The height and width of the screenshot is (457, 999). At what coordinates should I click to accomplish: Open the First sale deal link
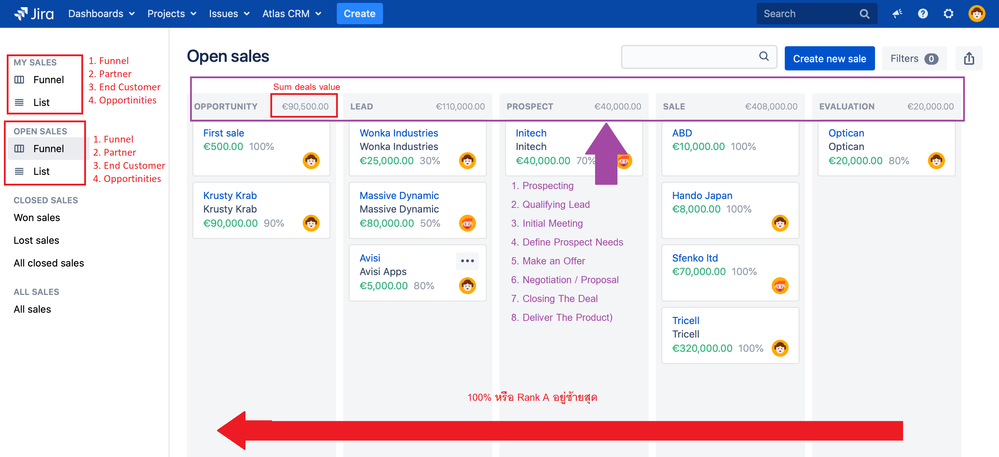[224, 133]
